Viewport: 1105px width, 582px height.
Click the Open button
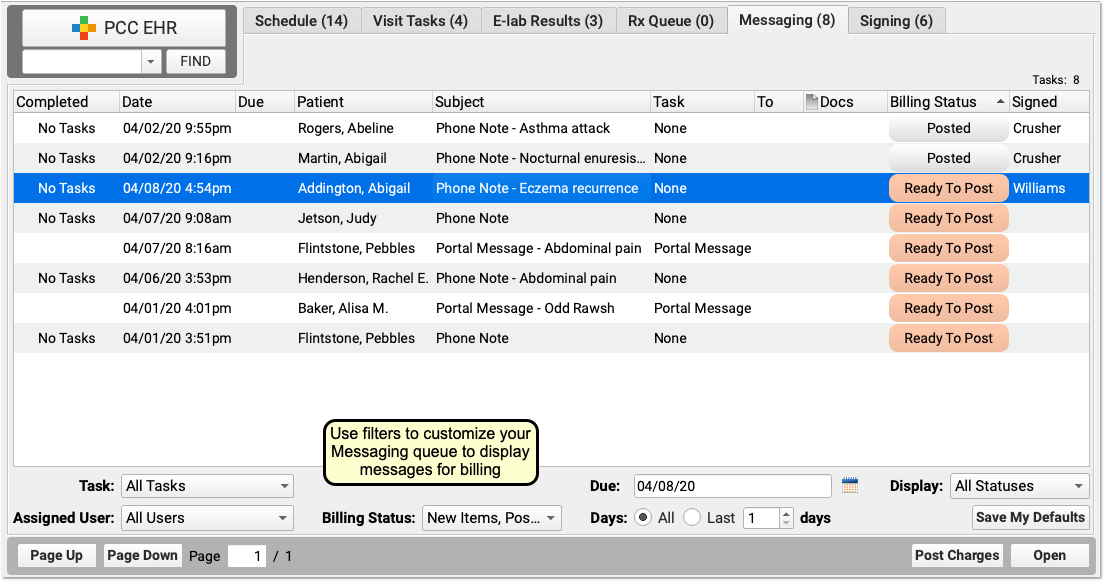click(1049, 555)
